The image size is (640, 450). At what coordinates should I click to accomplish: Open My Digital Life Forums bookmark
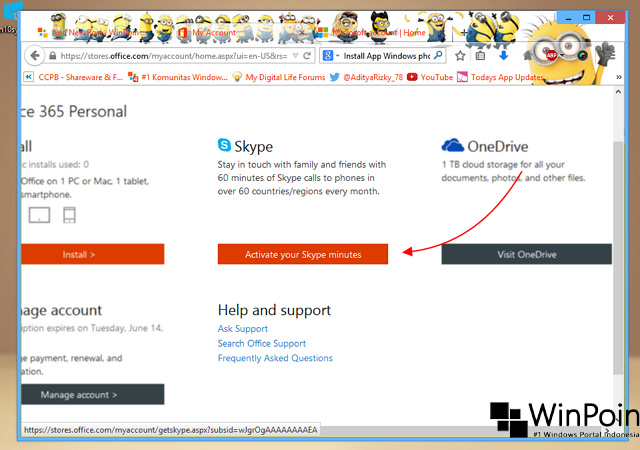coord(279,77)
